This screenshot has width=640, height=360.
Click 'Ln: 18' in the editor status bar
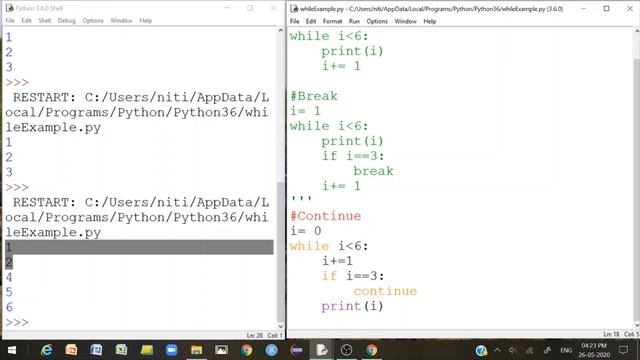point(611,334)
